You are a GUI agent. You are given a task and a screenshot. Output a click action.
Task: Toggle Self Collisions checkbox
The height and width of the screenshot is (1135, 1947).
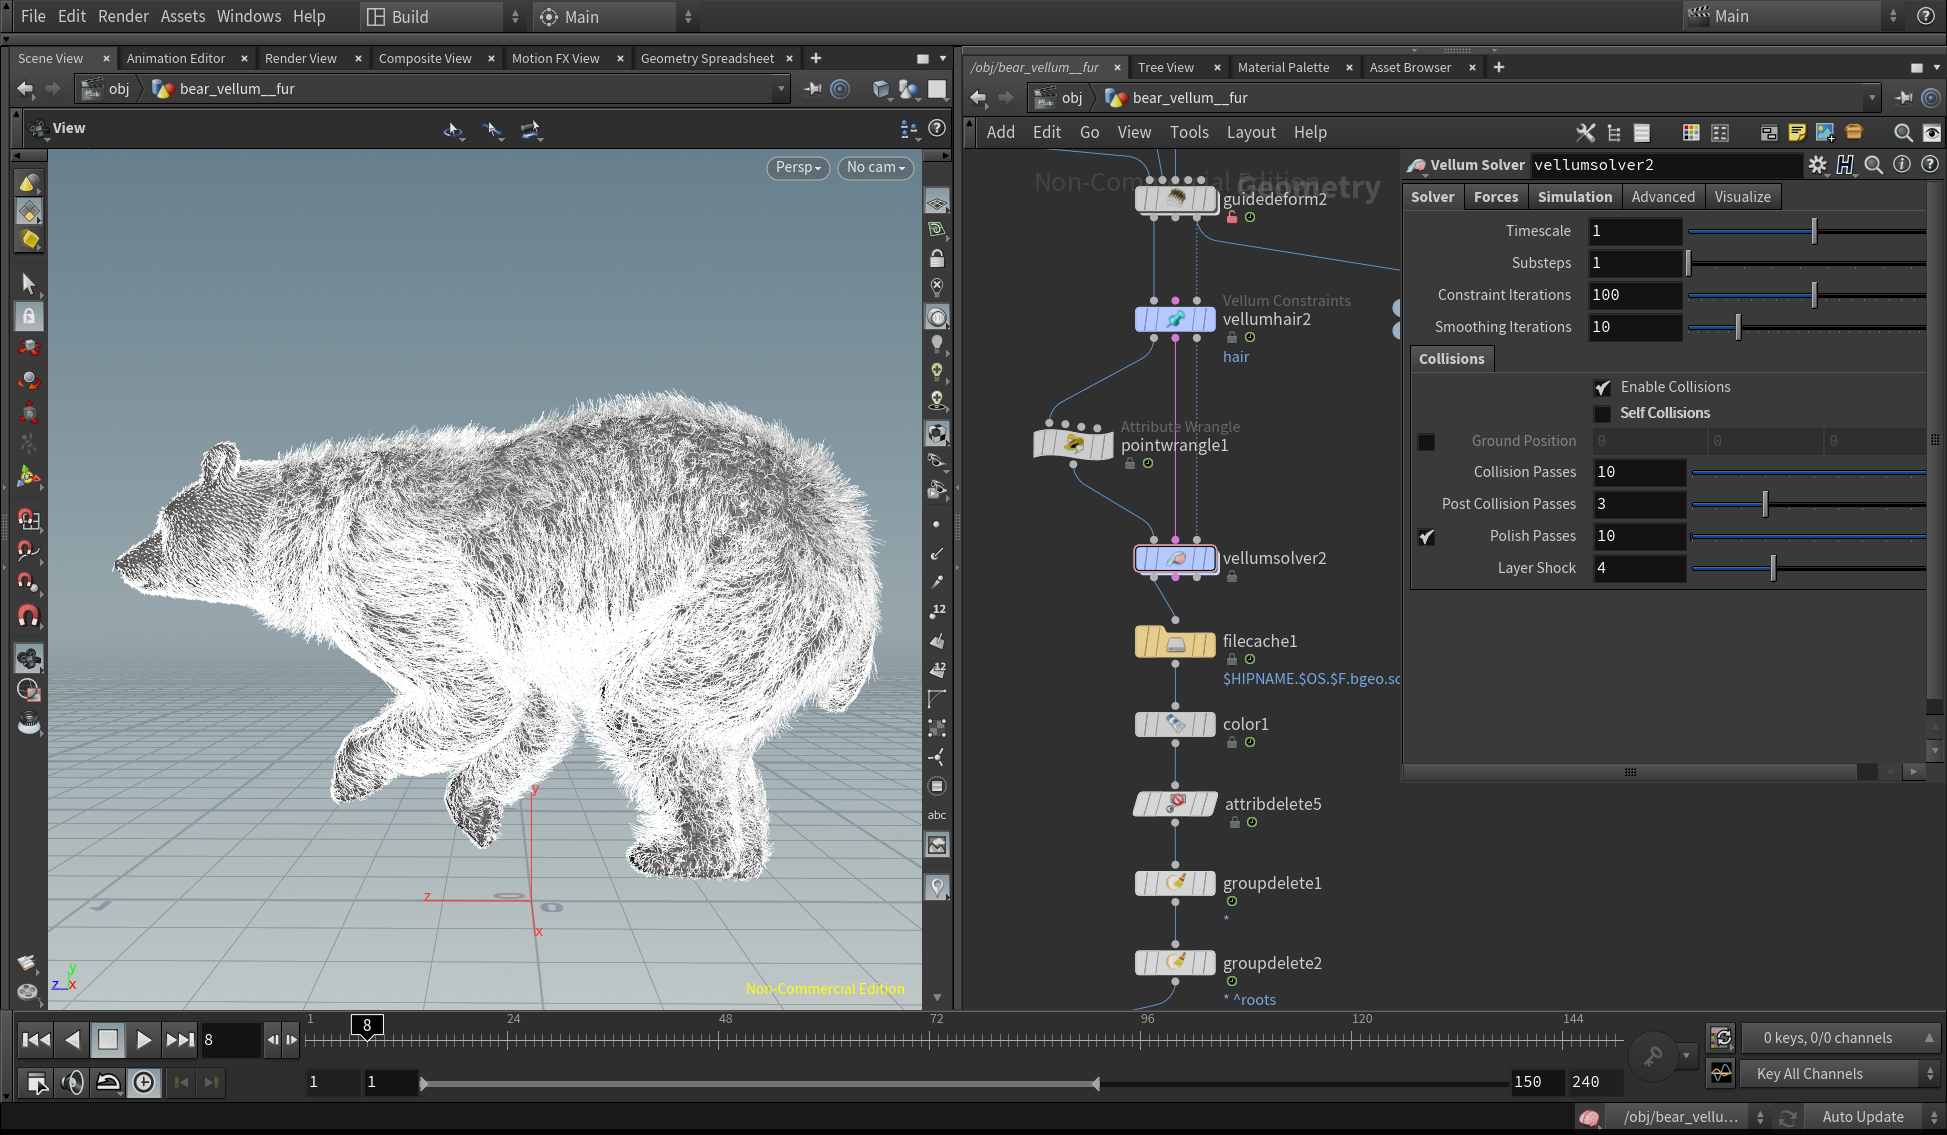1602,413
